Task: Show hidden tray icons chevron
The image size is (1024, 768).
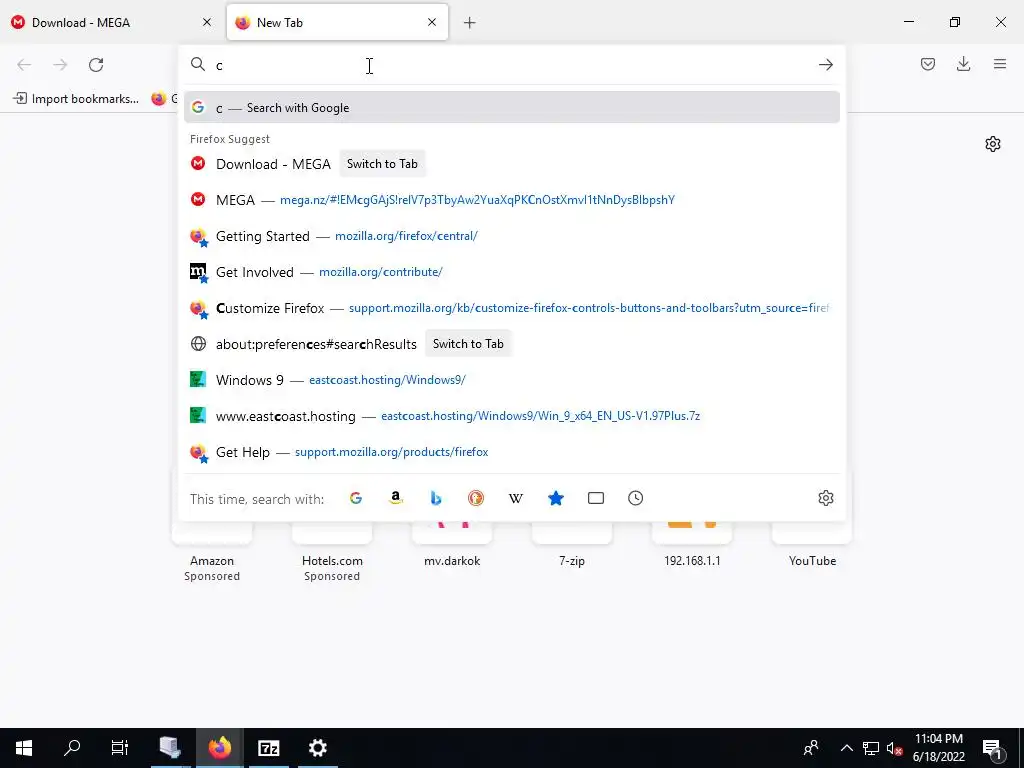Action: tap(846, 748)
